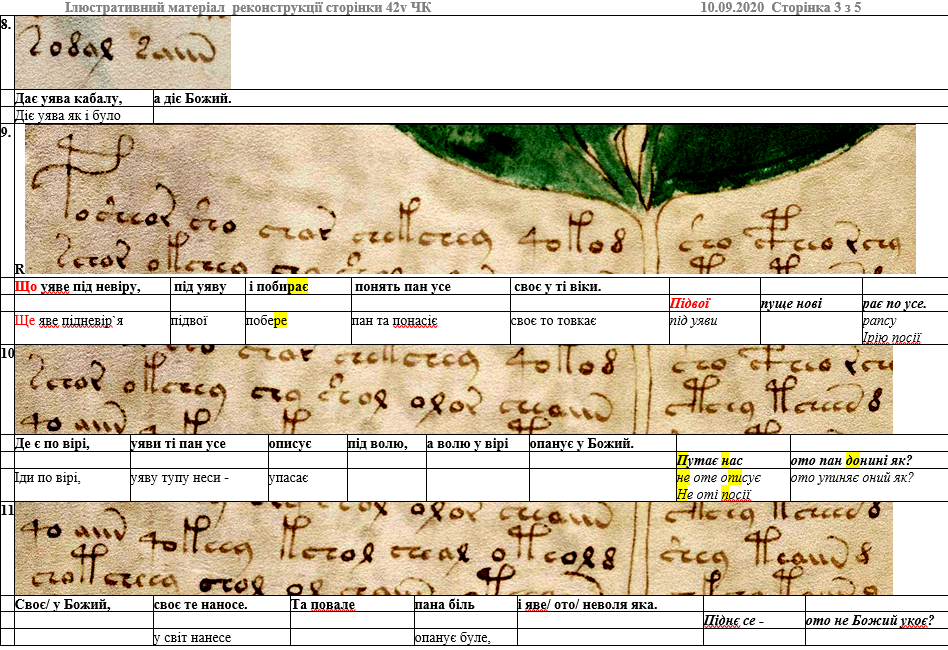Screen dimensions: 948x650
Task: Select the italic cell 'Підне се -'
Action: [754, 620]
